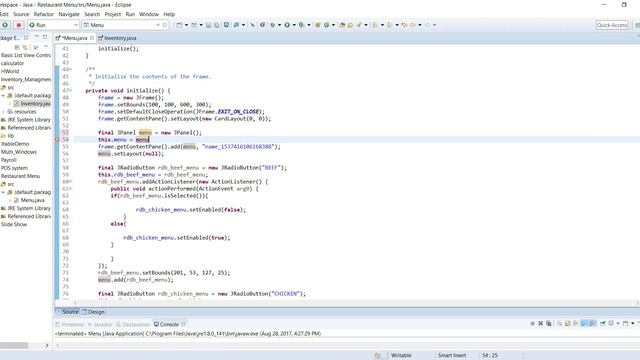Select the Payroll project
This screenshot has width=640, height=360.
click(x=9, y=160)
